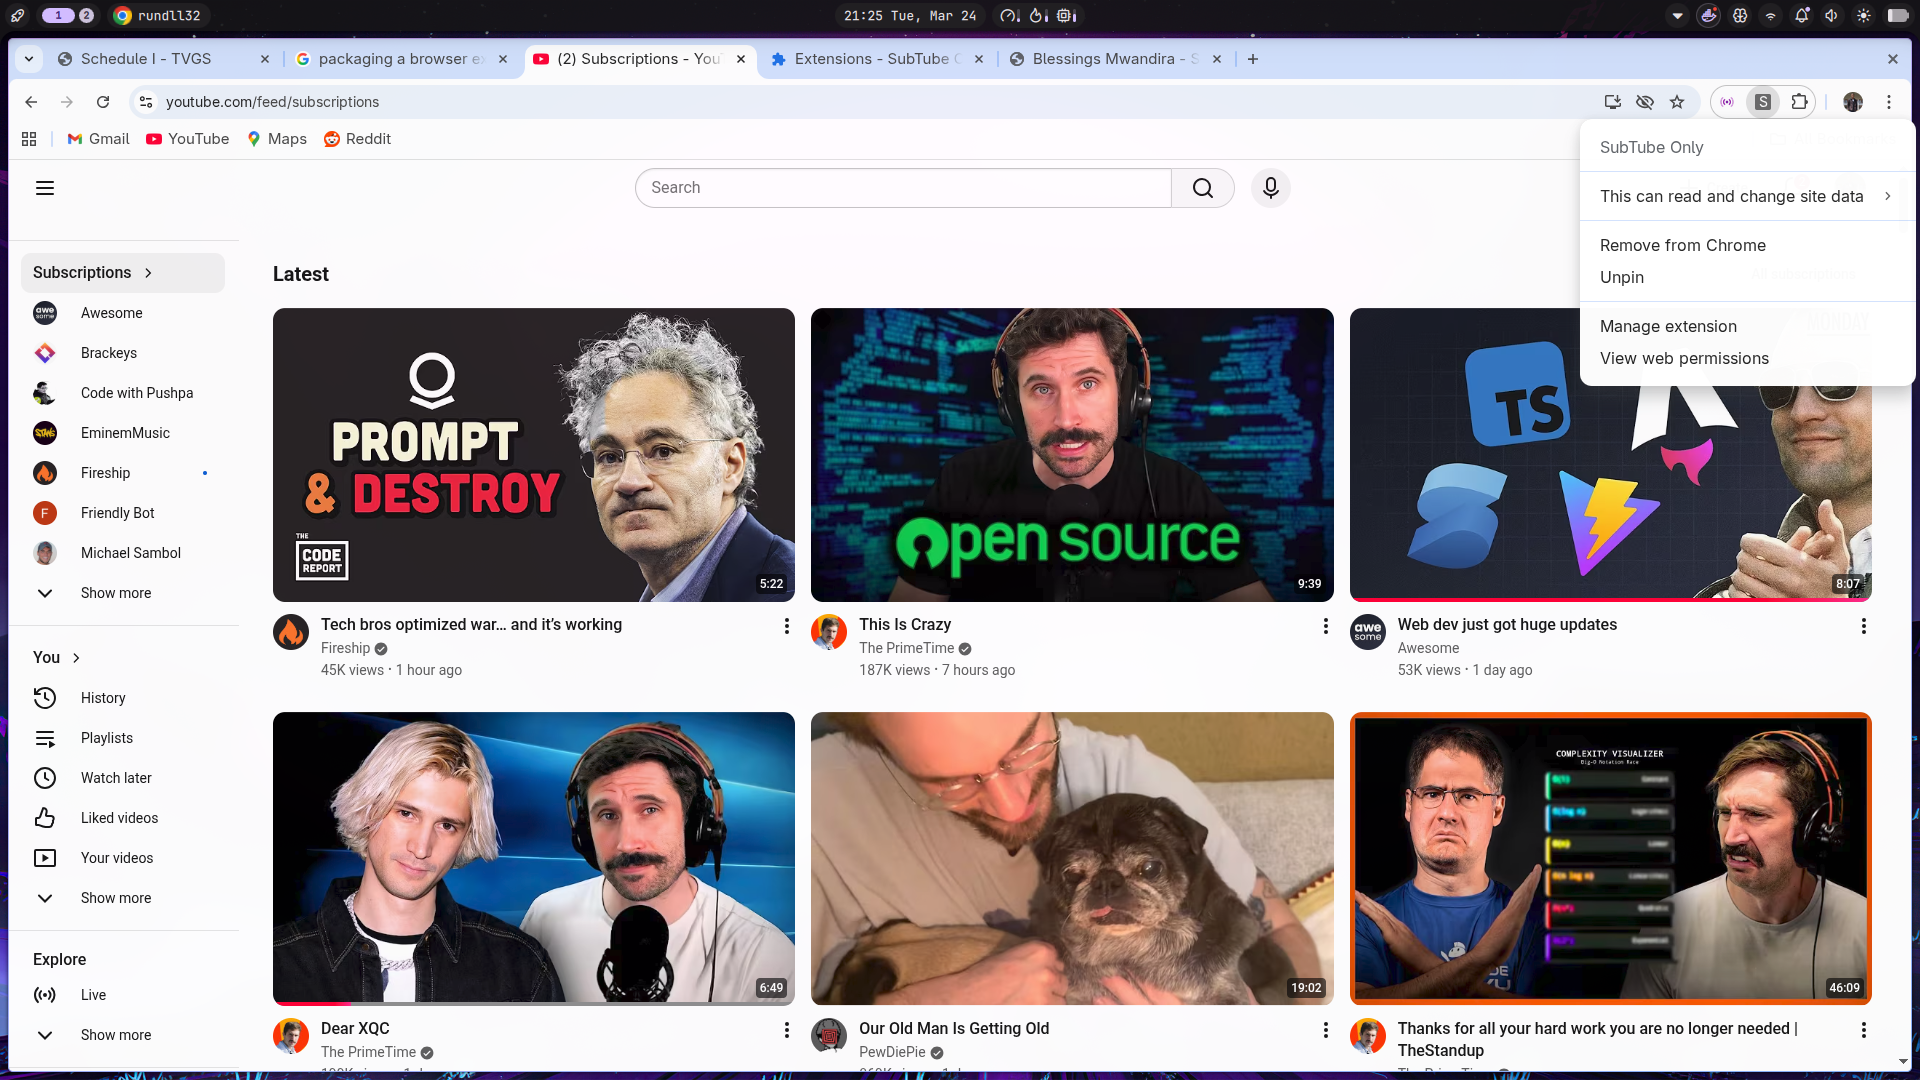Open the YouTube voice search microphone
This screenshot has width=1920, height=1080.
[1270, 188]
